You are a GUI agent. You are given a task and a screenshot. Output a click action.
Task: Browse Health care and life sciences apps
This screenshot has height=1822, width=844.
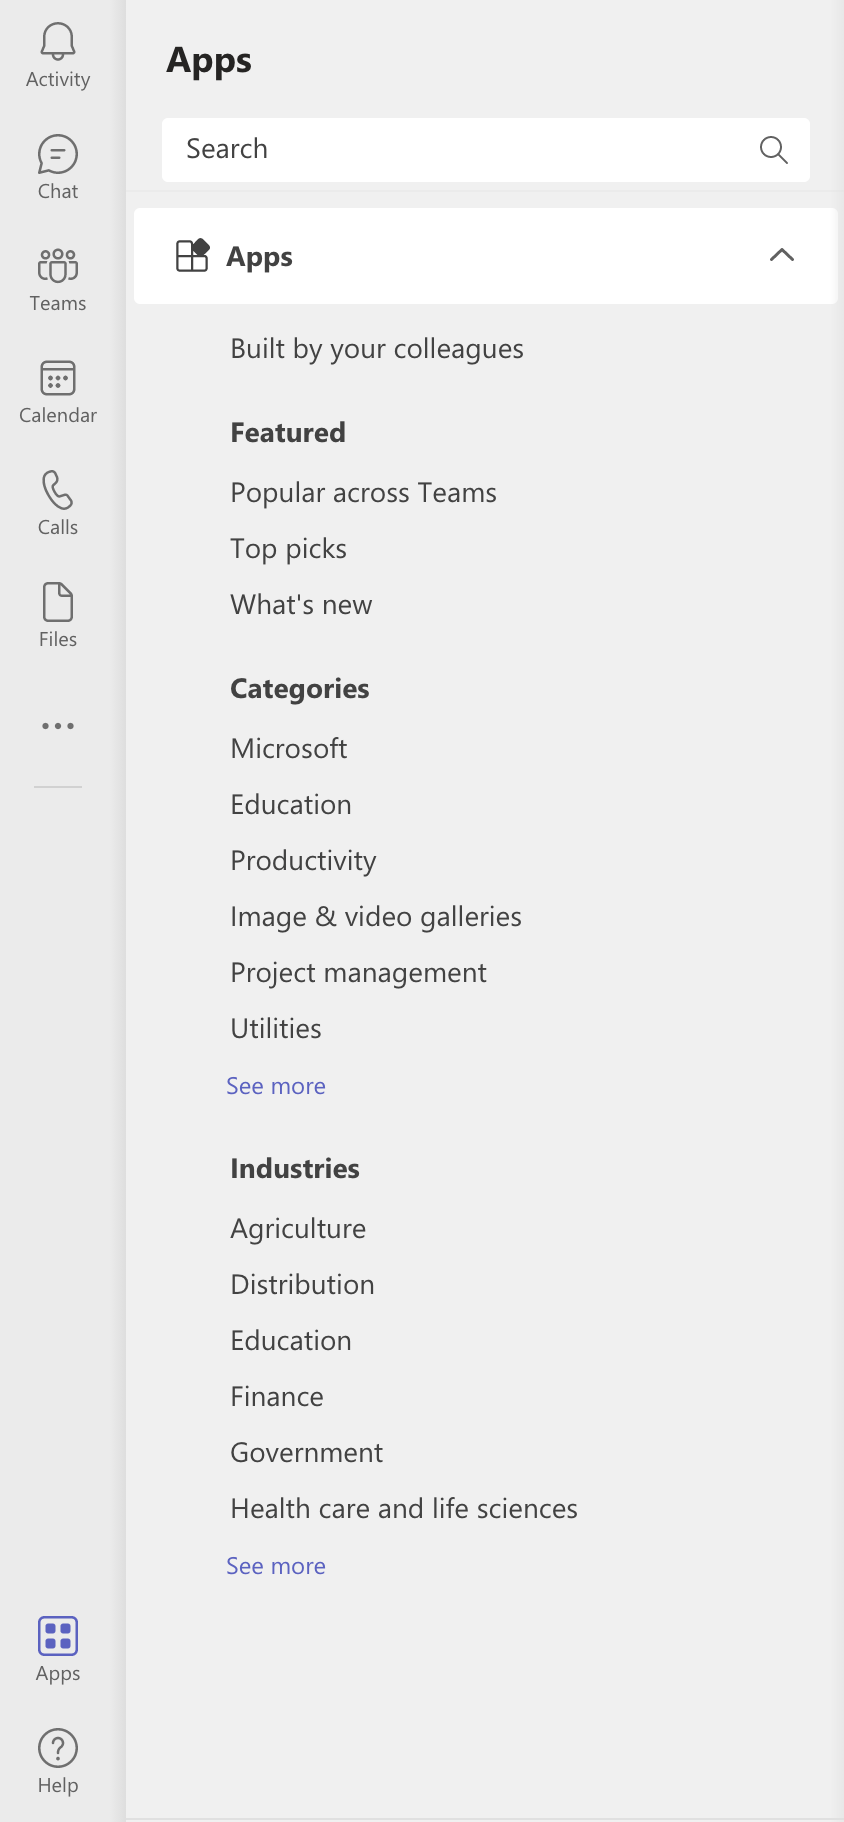tap(404, 1508)
